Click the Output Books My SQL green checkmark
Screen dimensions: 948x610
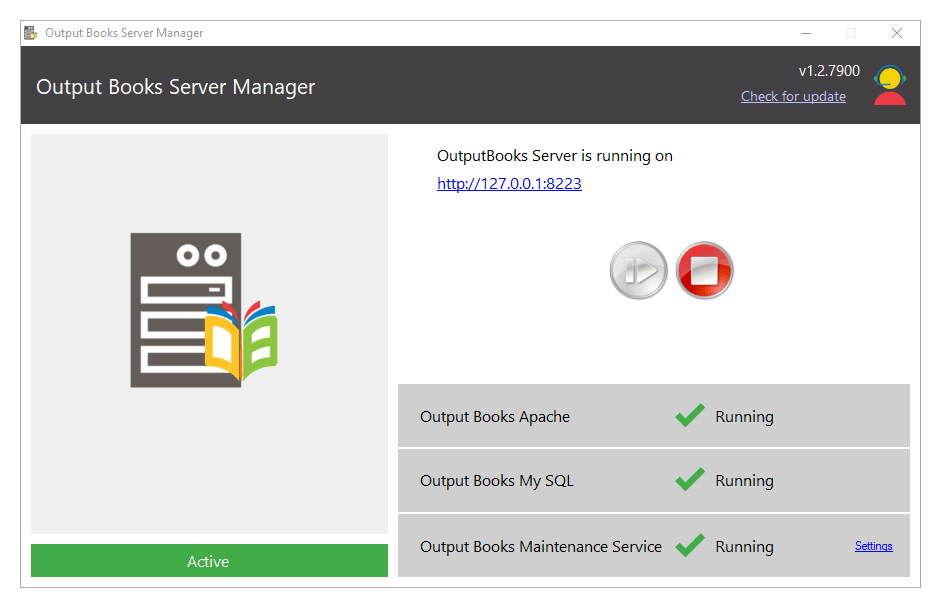[690, 479]
